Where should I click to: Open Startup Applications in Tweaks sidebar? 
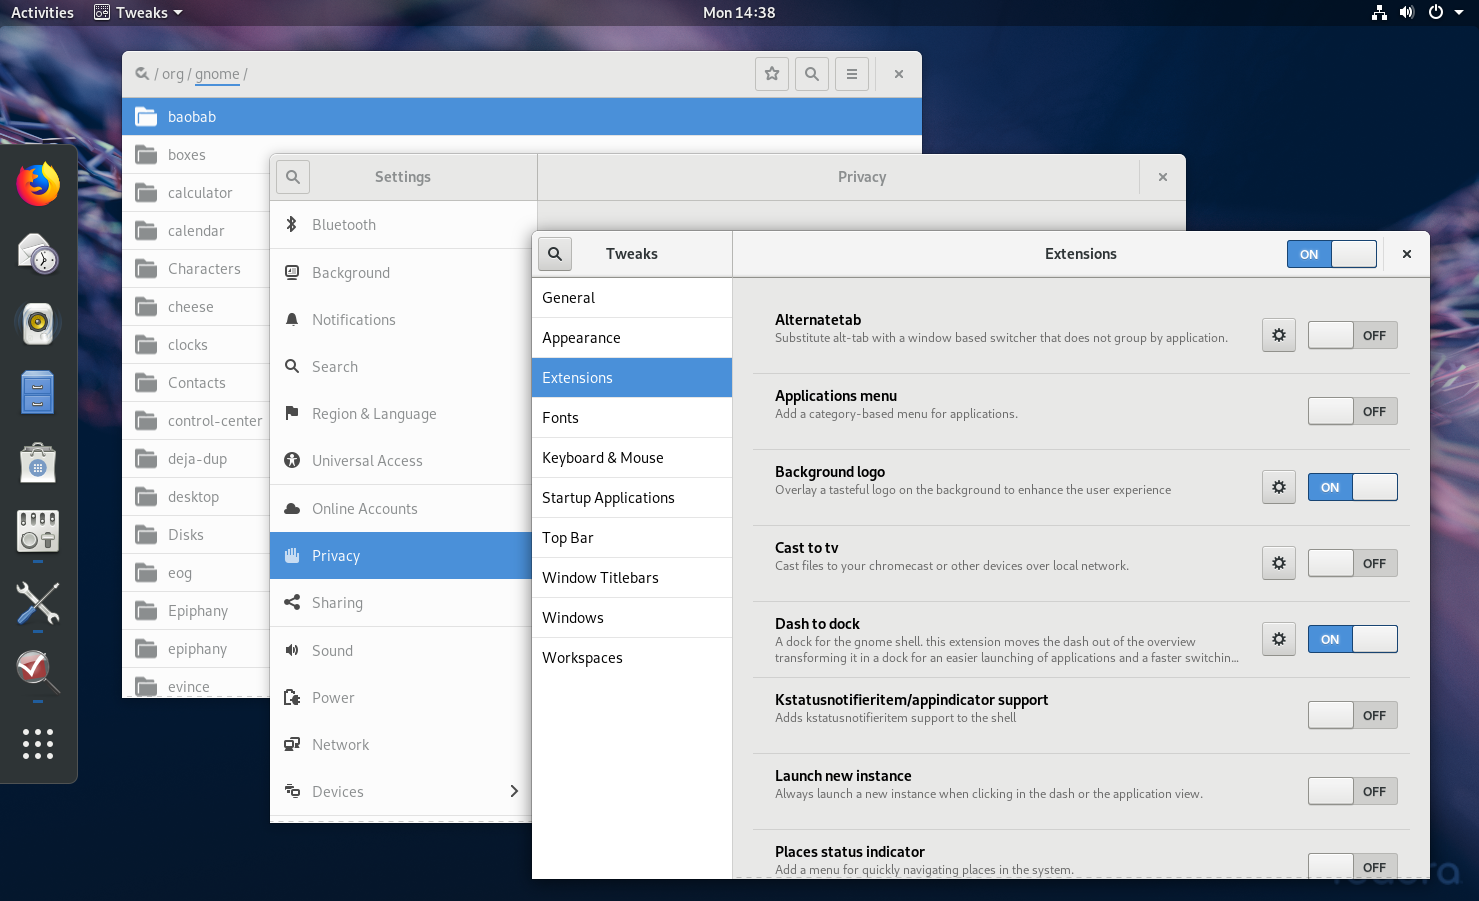click(x=632, y=498)
